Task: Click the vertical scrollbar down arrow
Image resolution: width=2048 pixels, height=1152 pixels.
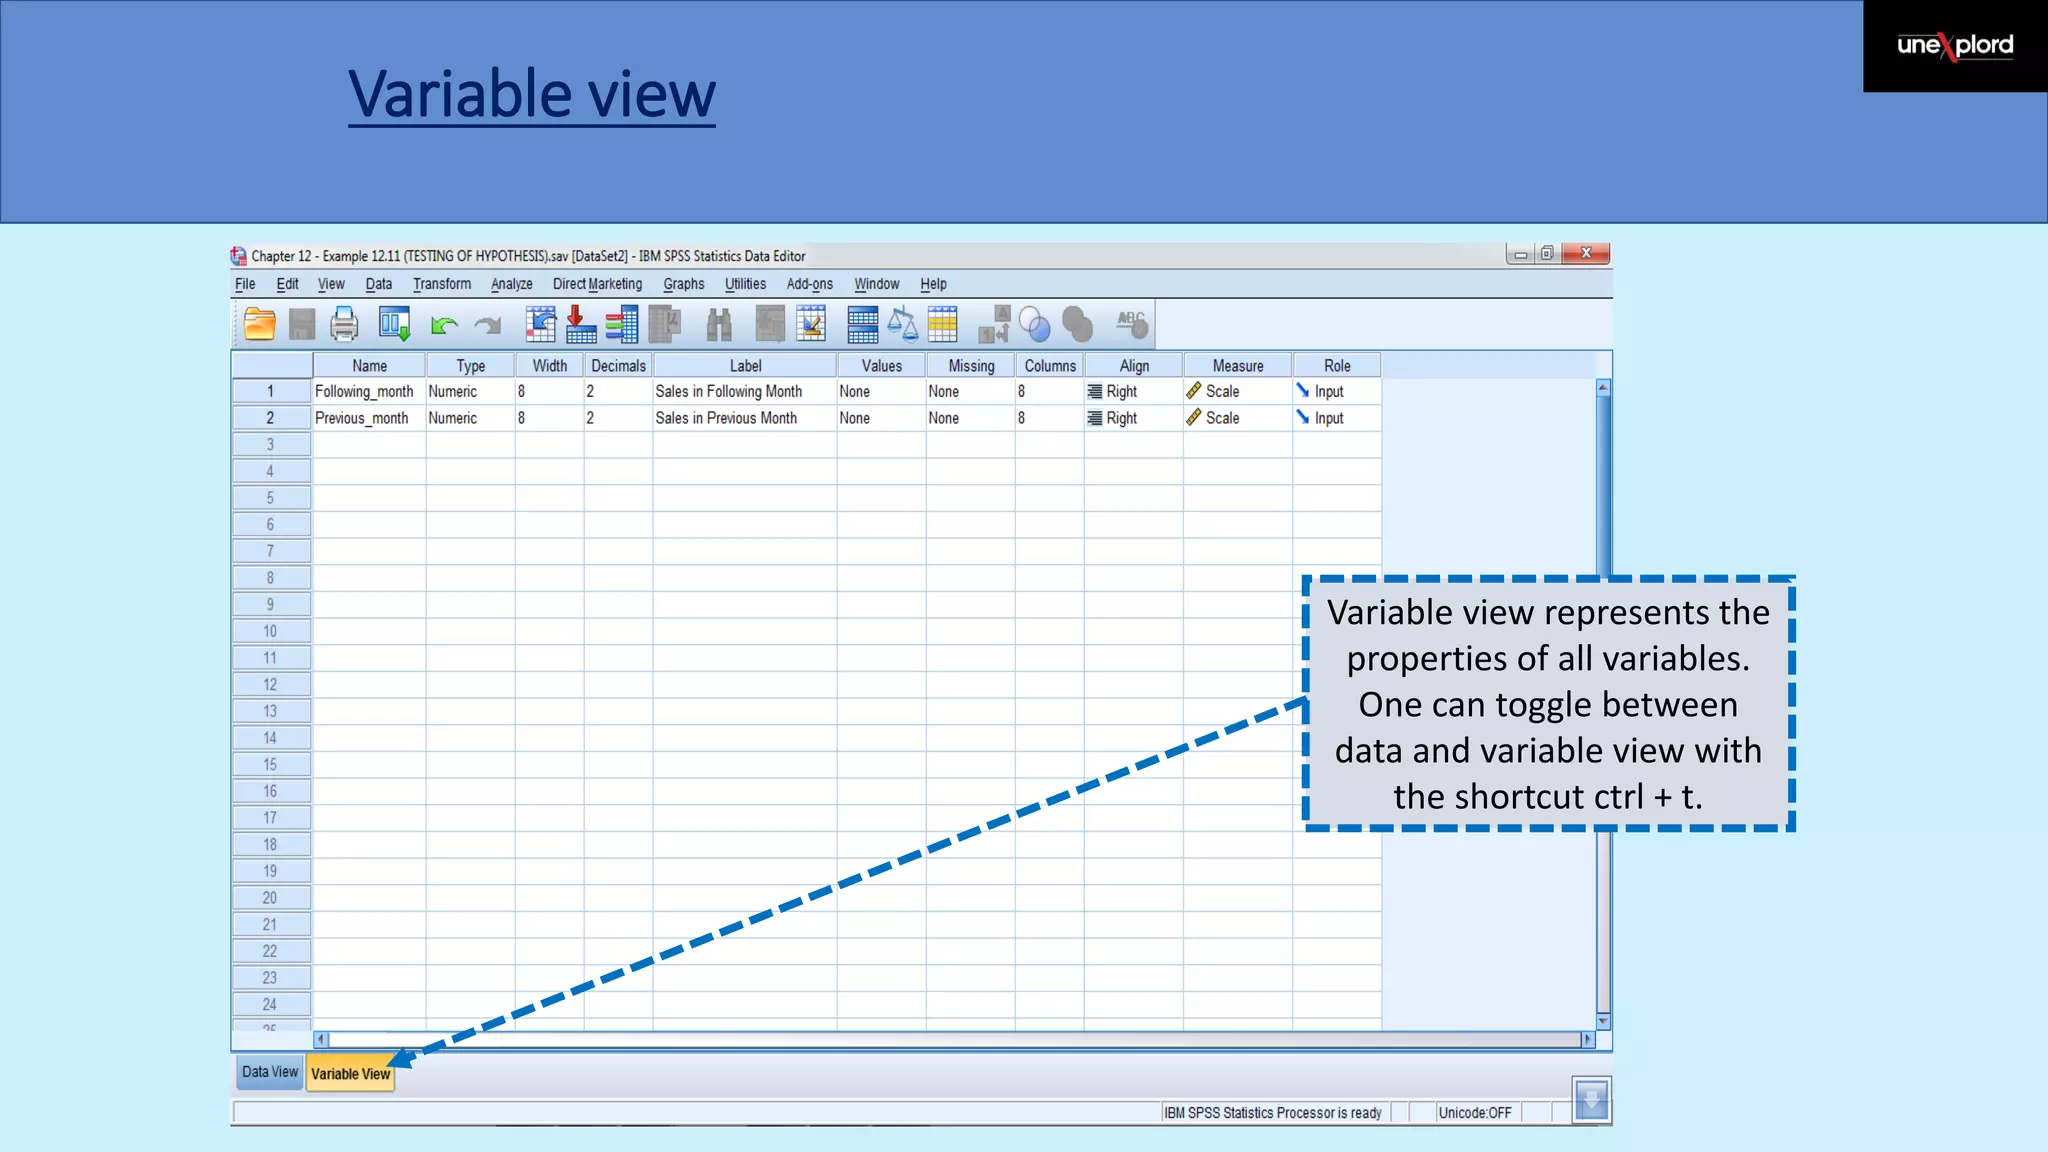Action: [1603, 1021]
